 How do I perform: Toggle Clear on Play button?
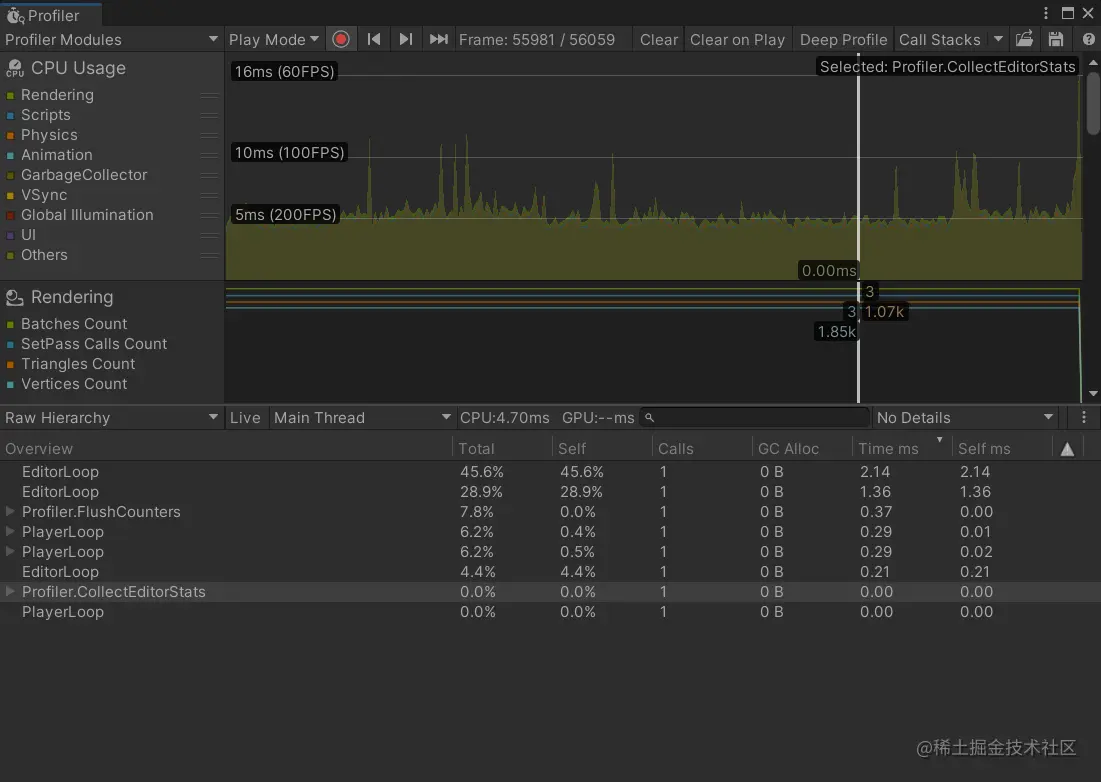point(737,39)
